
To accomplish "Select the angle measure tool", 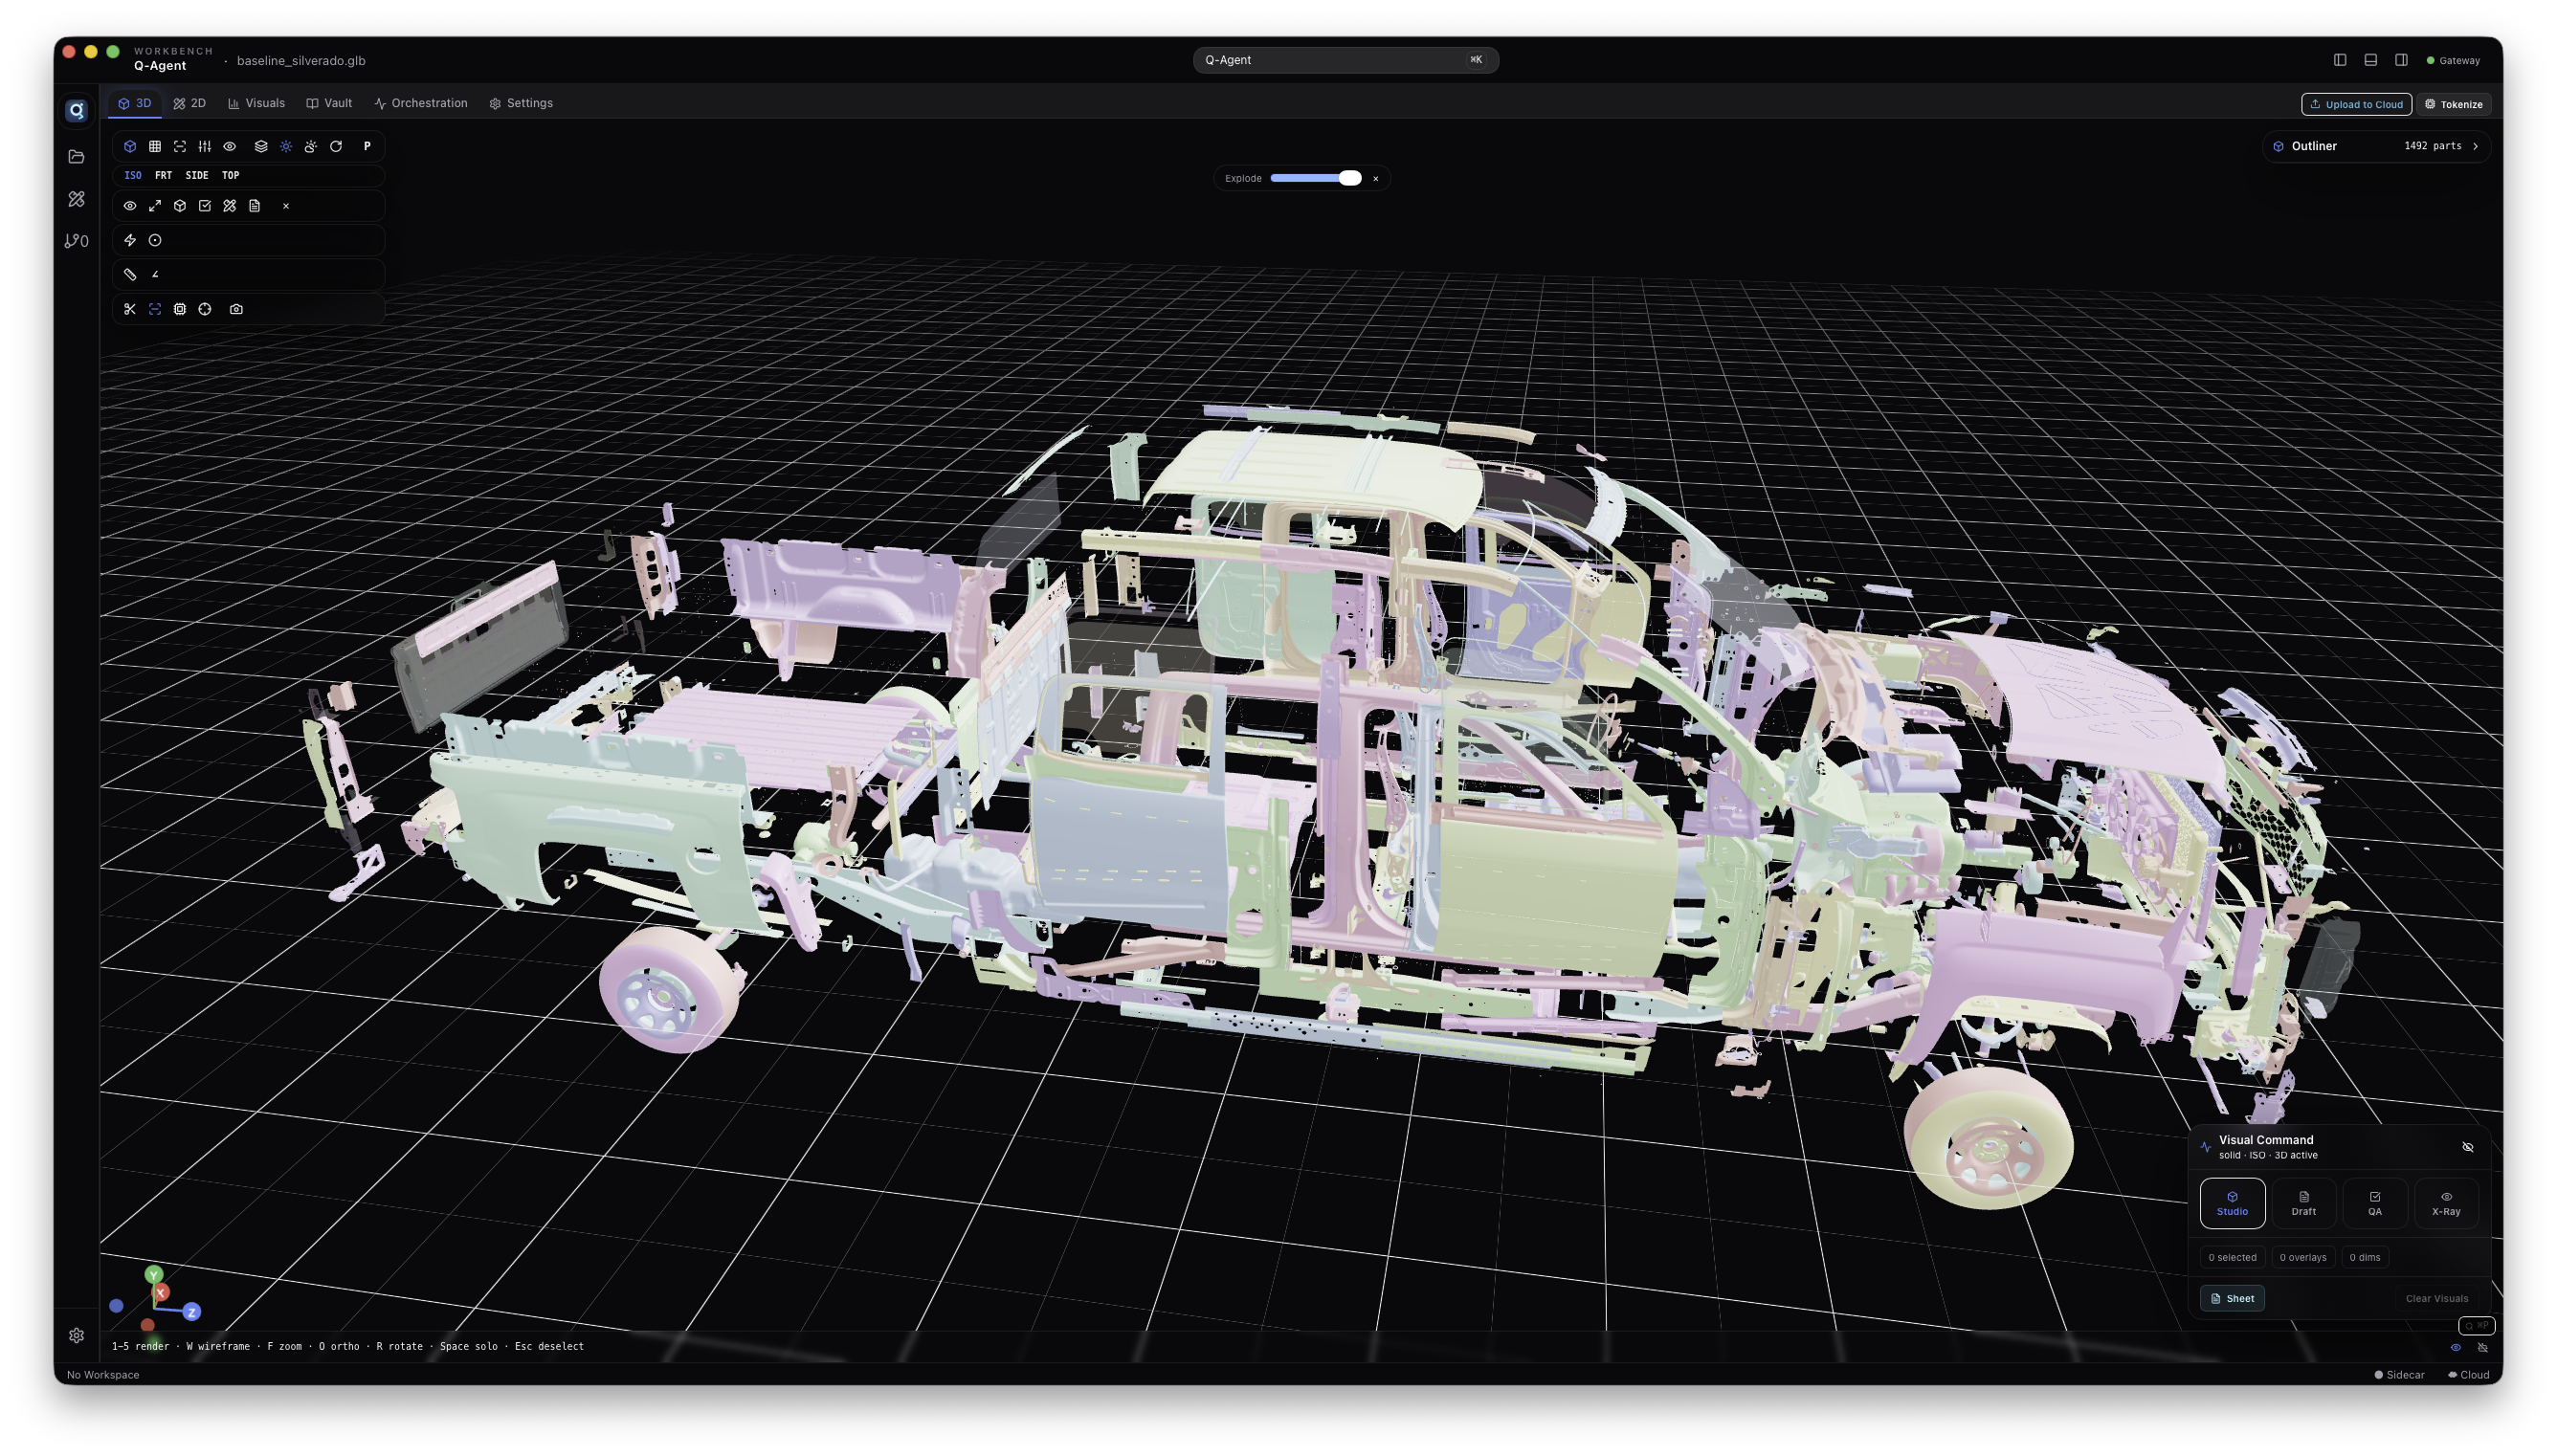I will click(x=155, y=274).
